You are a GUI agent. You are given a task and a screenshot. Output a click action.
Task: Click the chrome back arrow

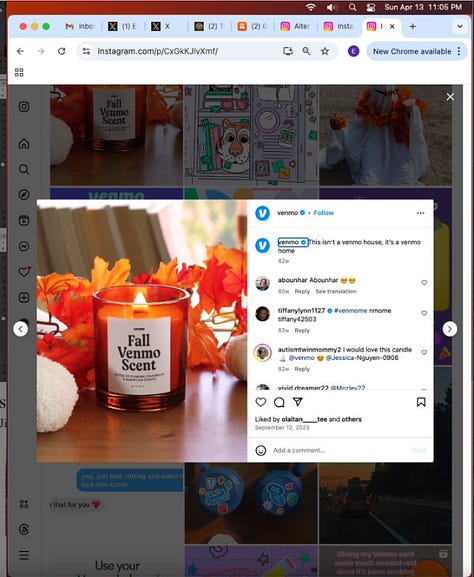20,51
